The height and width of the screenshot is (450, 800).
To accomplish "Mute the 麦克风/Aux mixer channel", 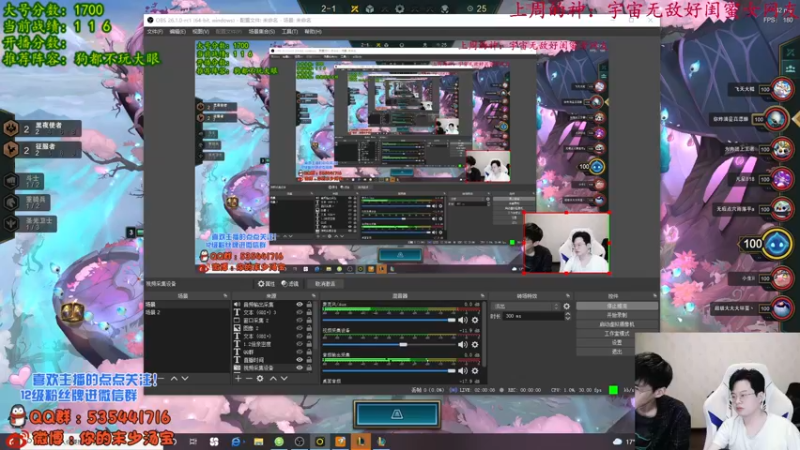I will click(463, 320).
